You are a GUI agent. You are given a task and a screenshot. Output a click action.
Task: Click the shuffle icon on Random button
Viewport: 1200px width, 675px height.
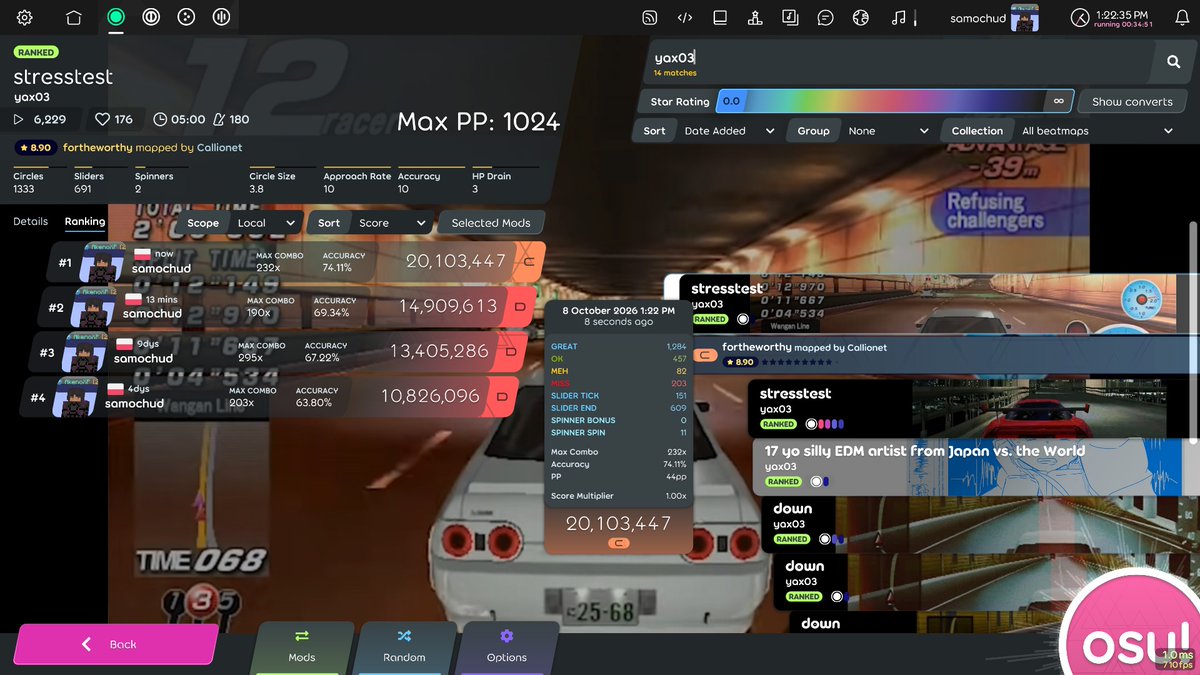click(404, 636)
